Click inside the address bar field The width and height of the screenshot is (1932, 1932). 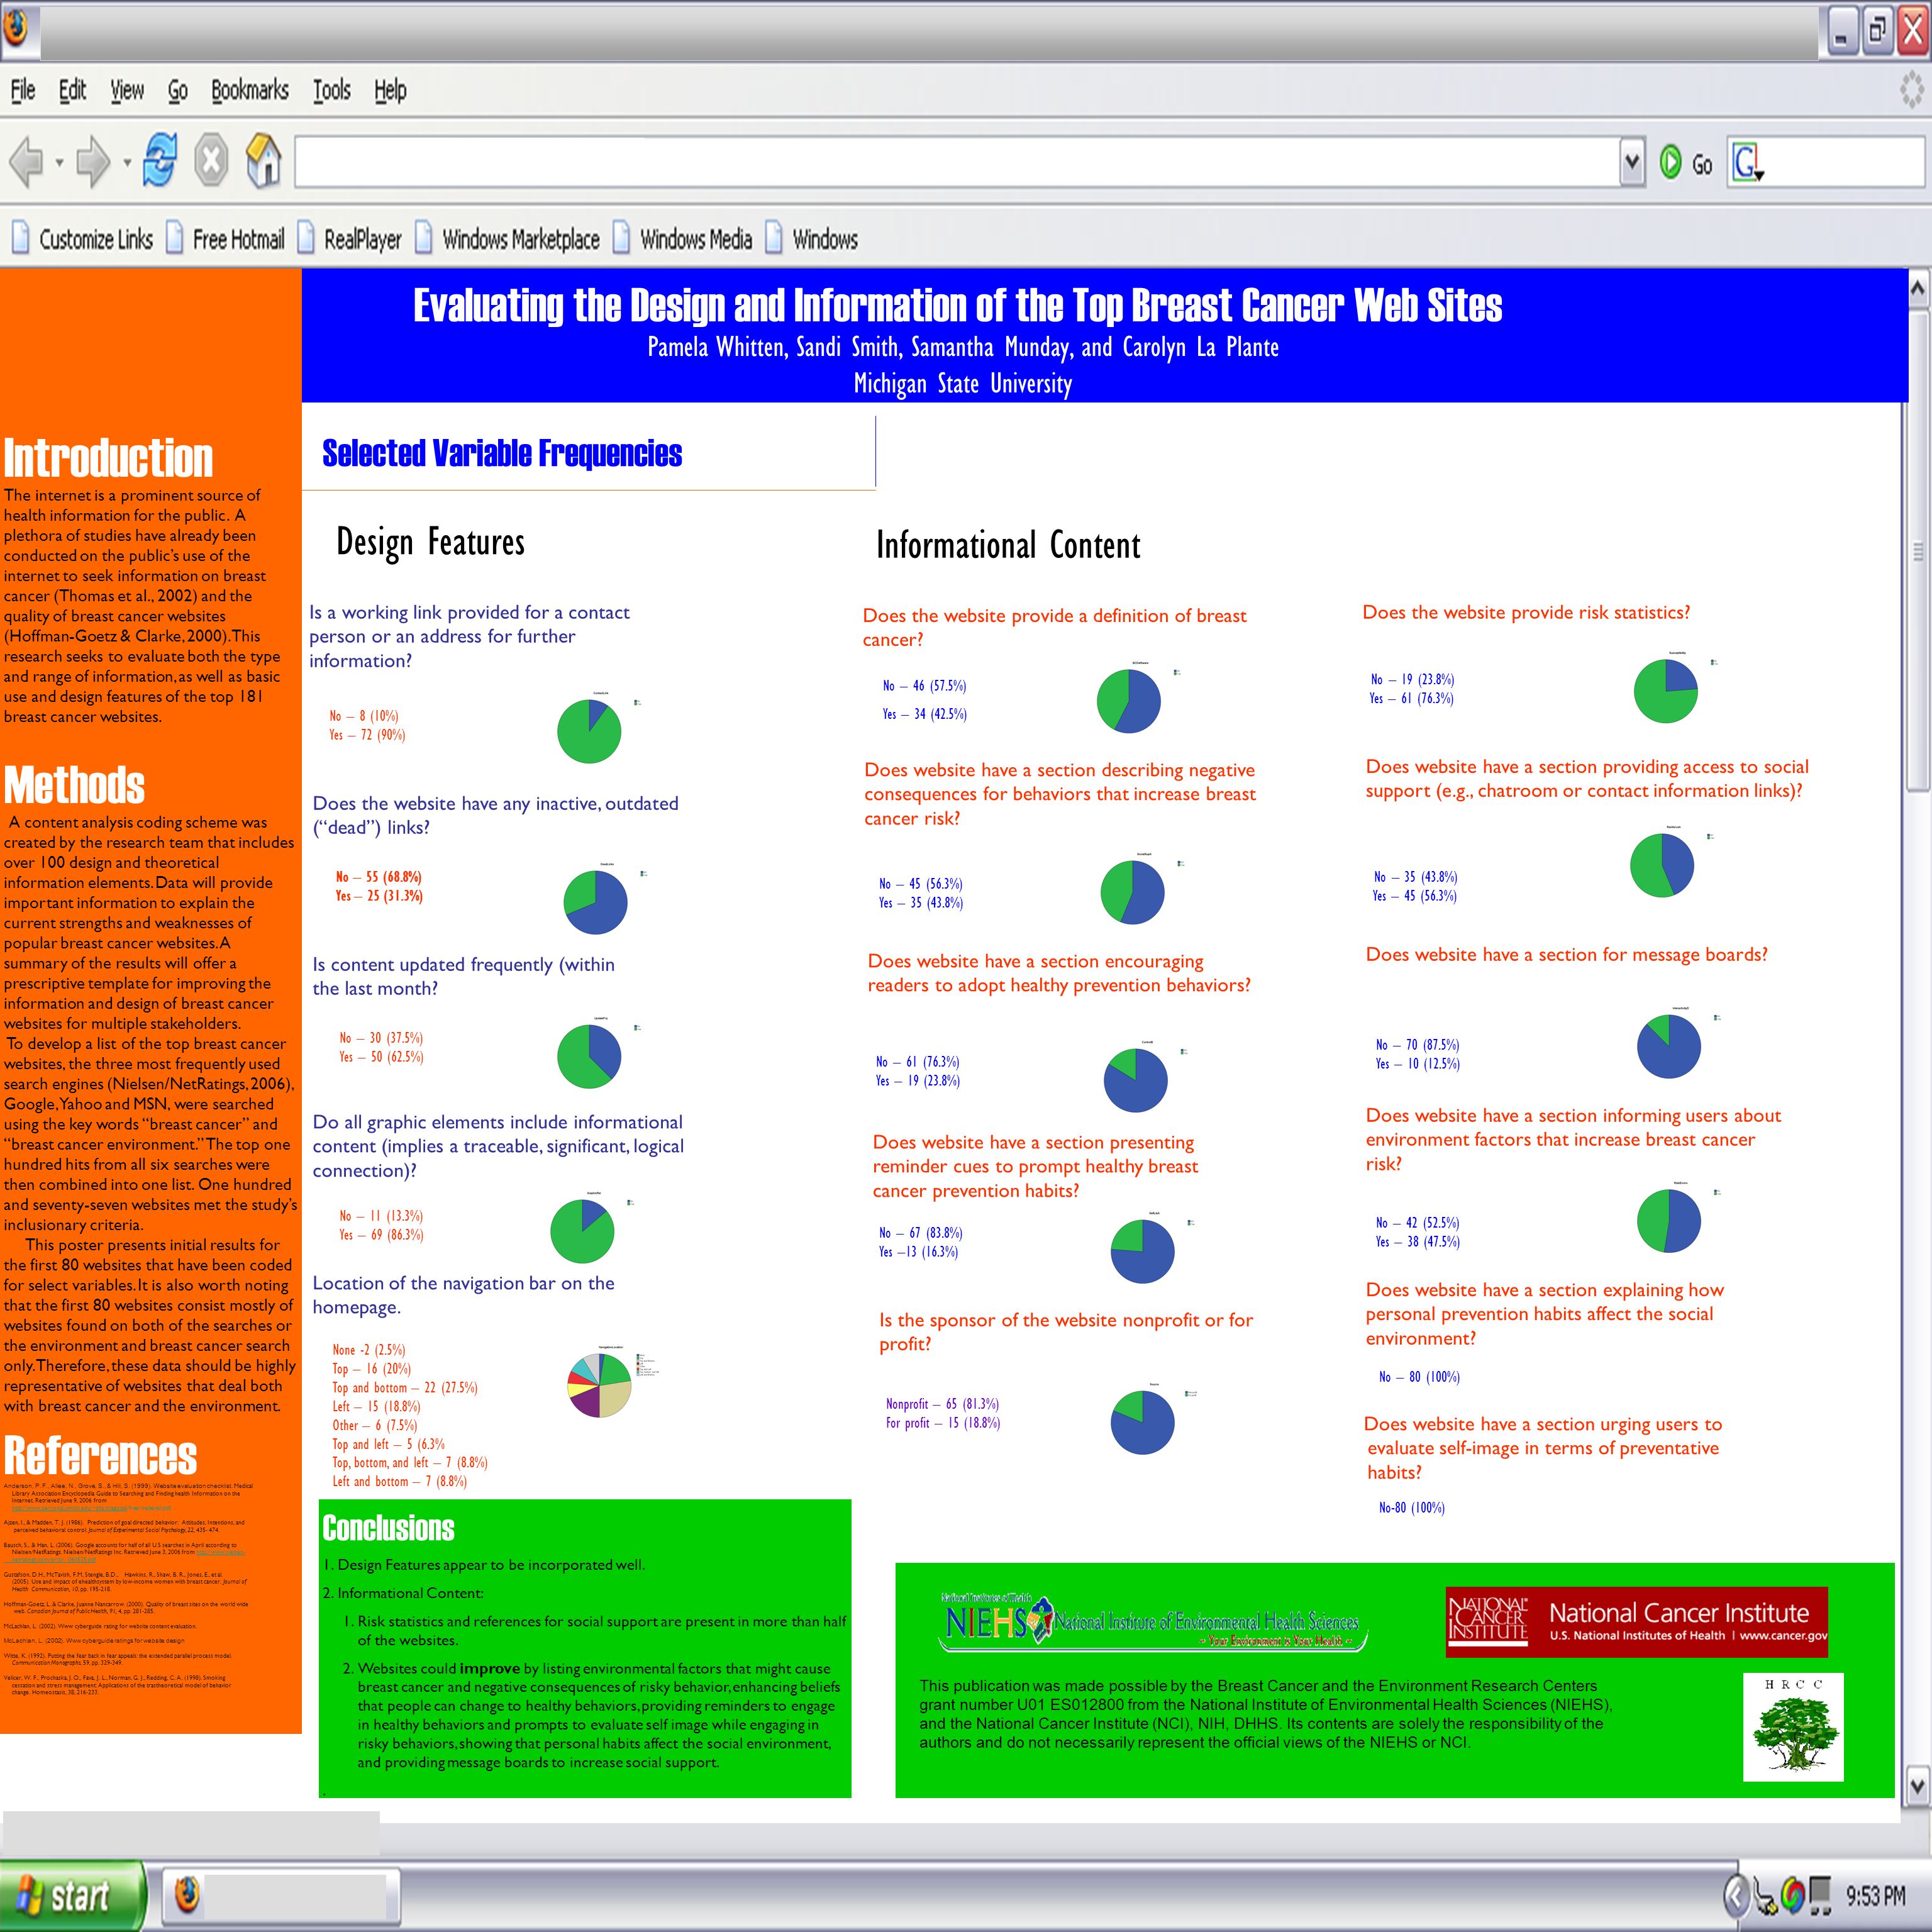pos(957,161)
